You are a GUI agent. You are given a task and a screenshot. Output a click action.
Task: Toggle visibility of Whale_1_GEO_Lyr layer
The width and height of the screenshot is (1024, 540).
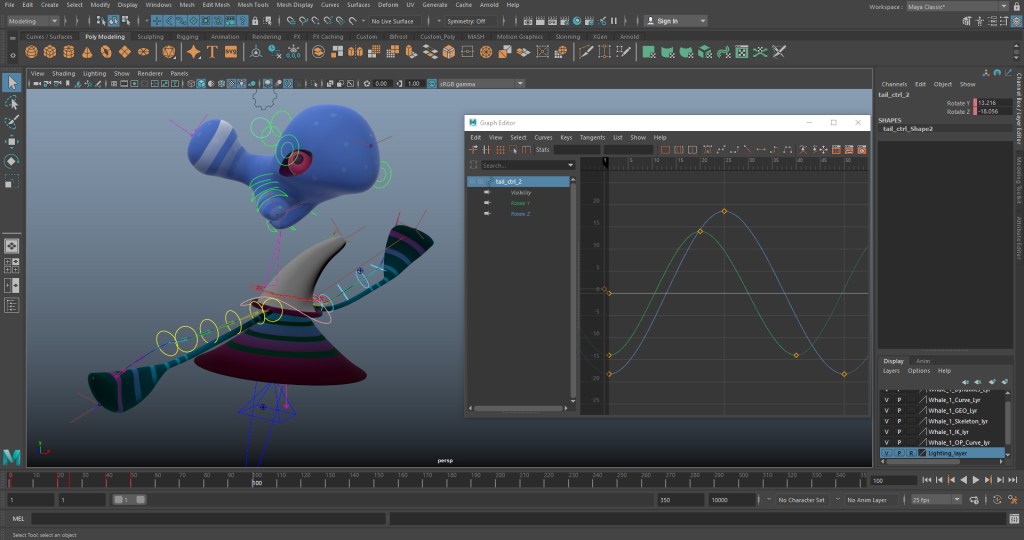point(886,411)
